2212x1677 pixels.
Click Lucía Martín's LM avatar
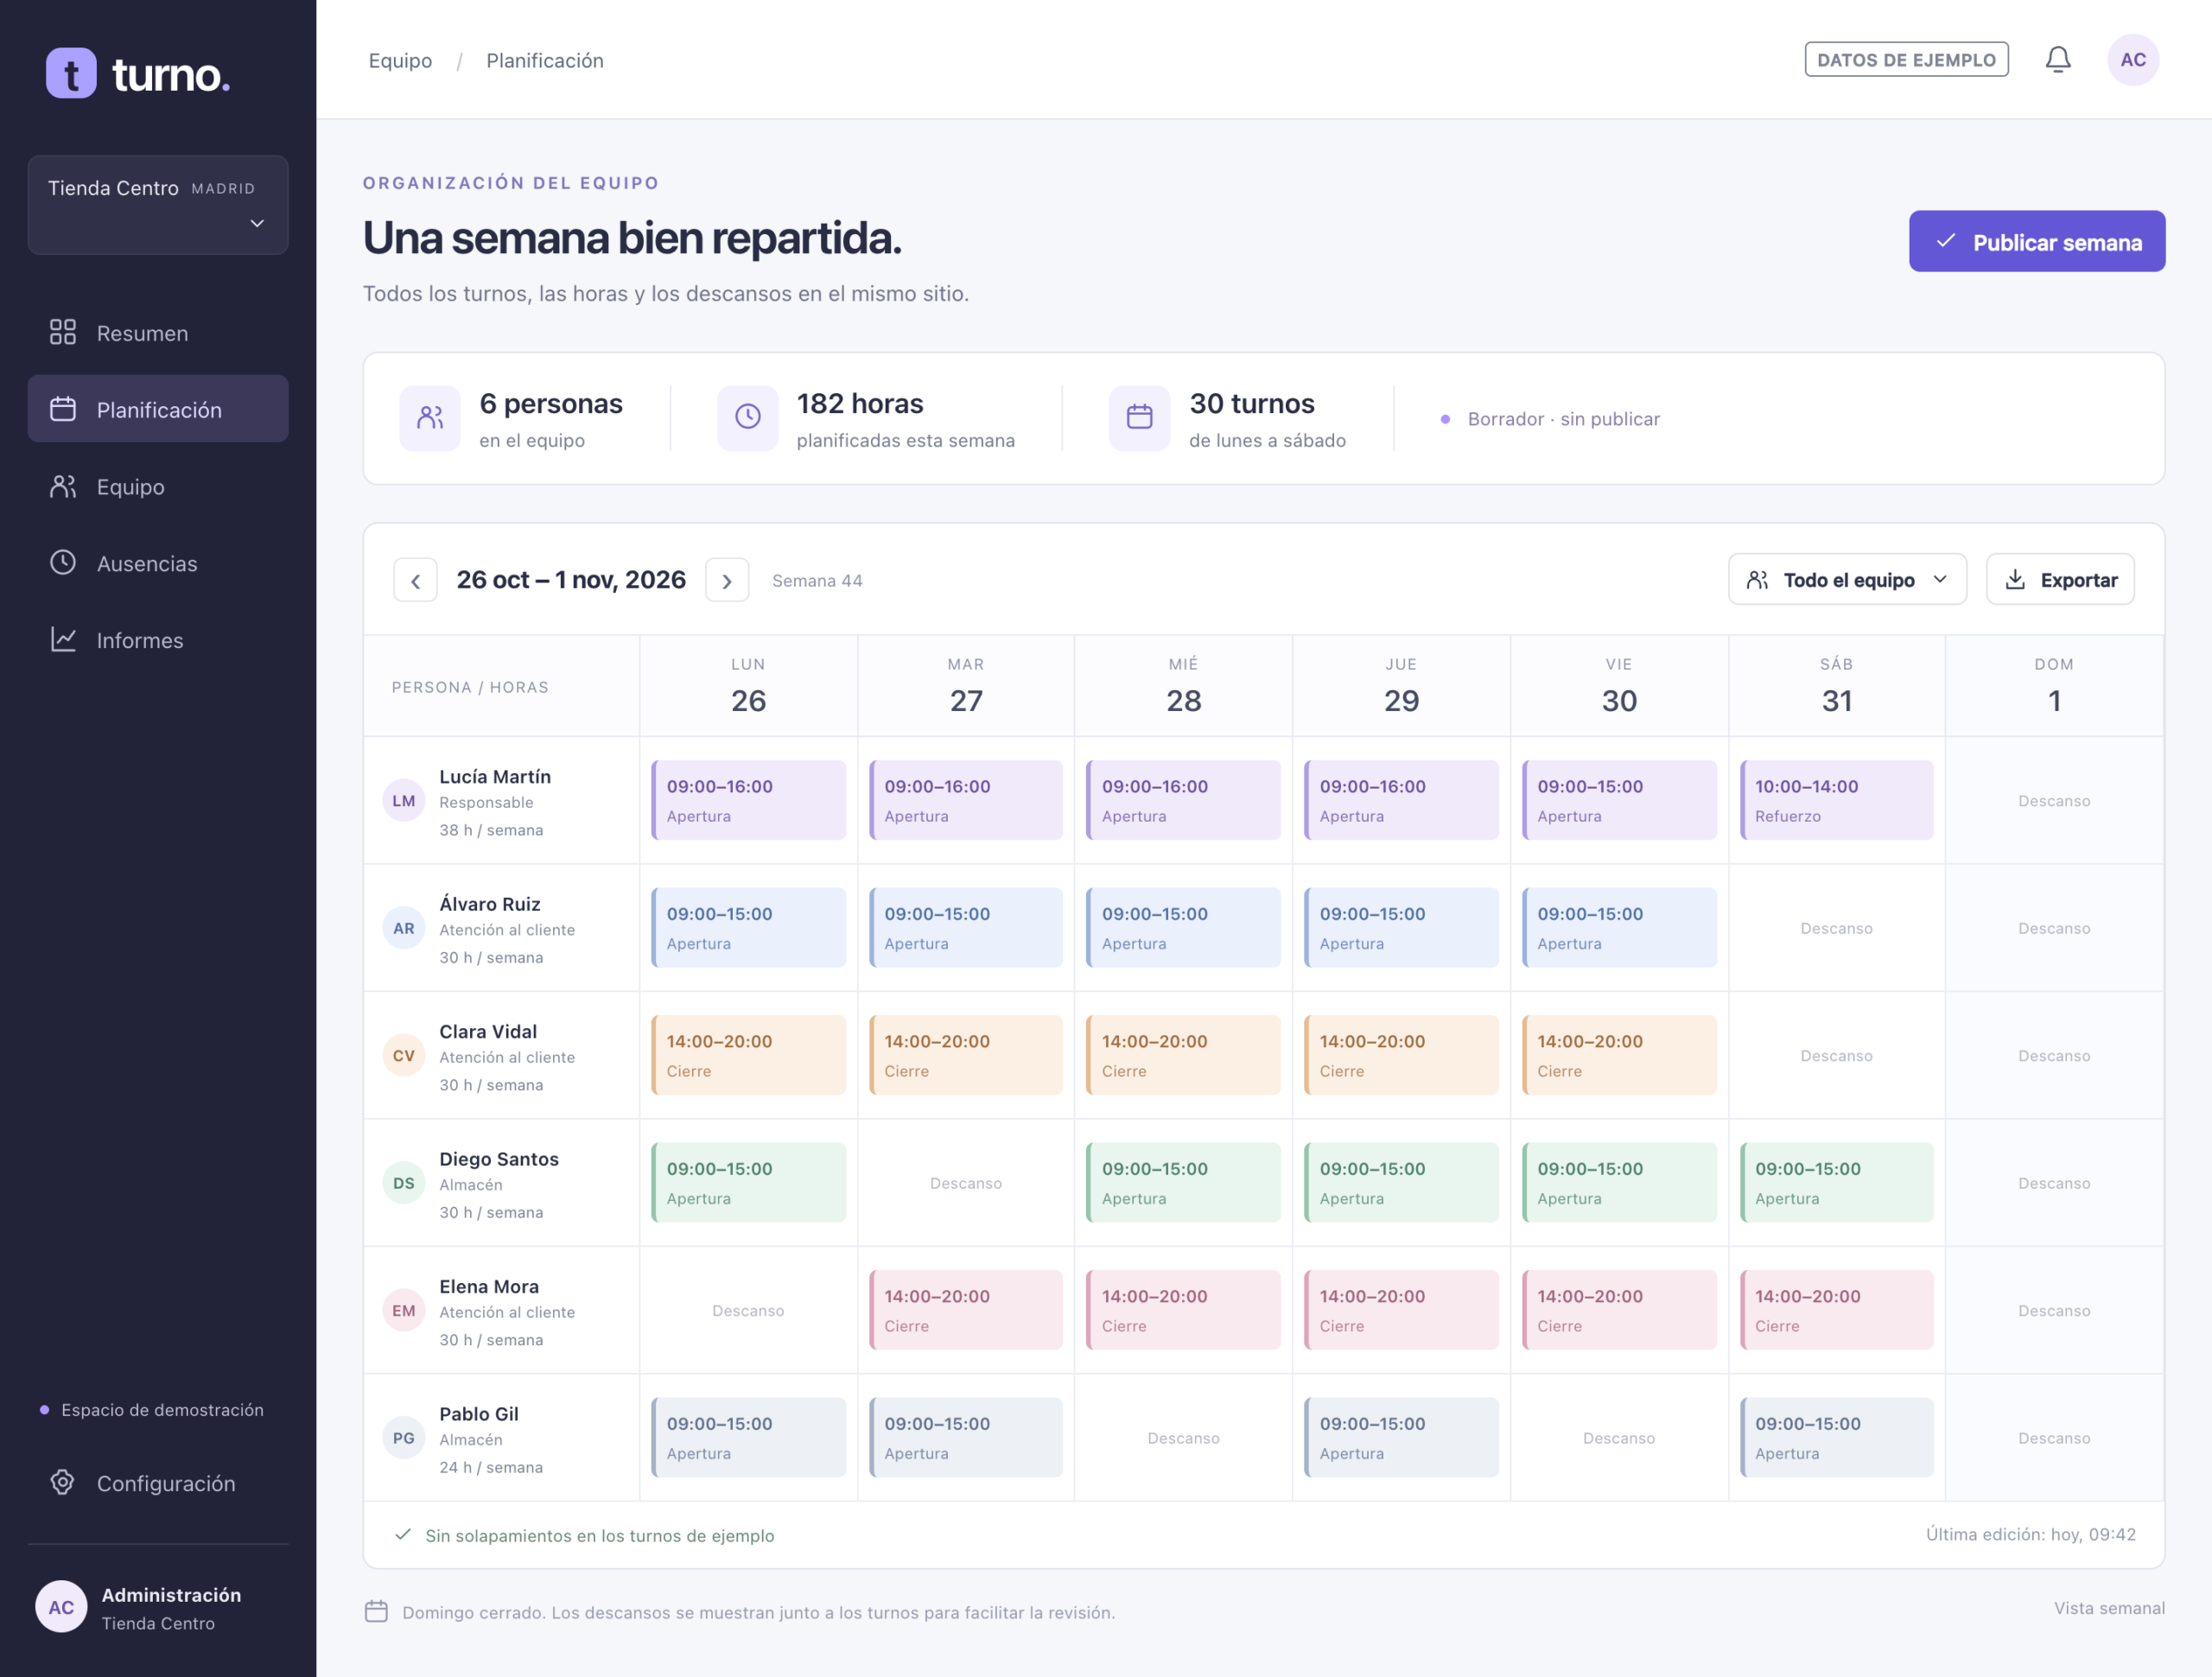pos(404,801)
